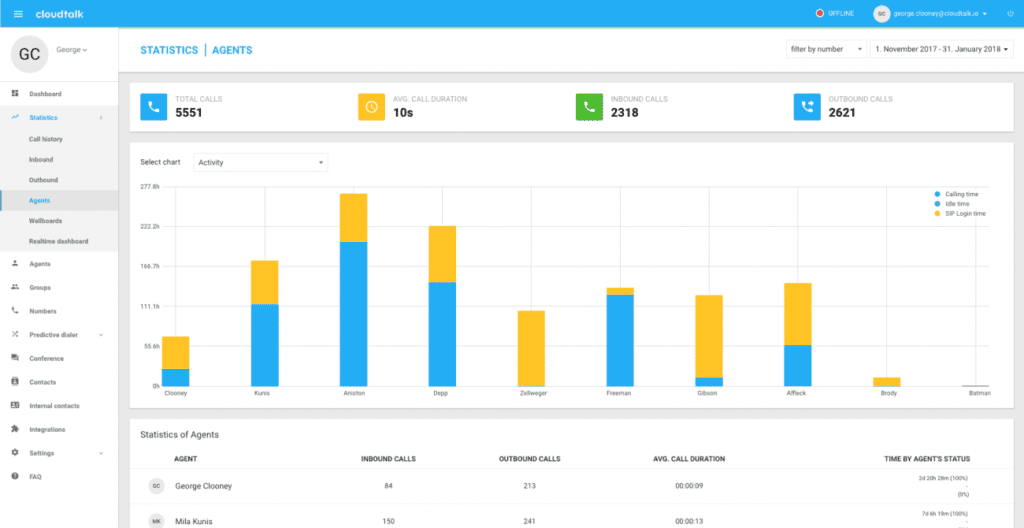1024x528 pixels.
Task: Click the Aniston blue bar segment
Action: [353, 314]
